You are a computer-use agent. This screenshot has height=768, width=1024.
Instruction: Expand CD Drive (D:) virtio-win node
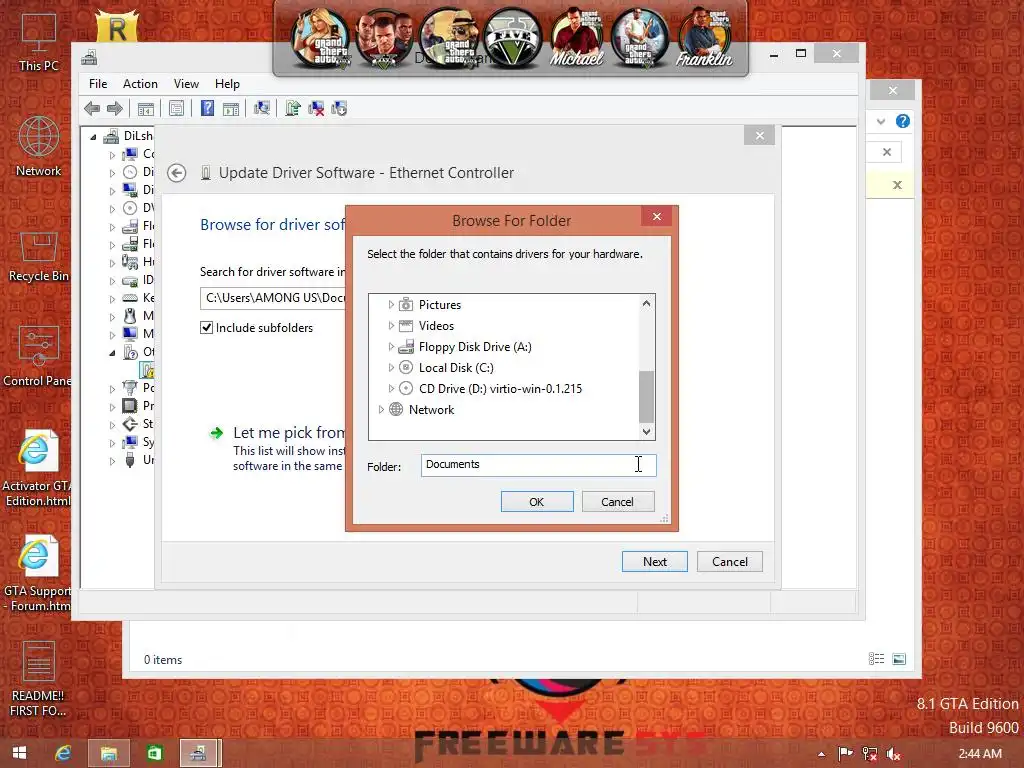coord(391,389)
